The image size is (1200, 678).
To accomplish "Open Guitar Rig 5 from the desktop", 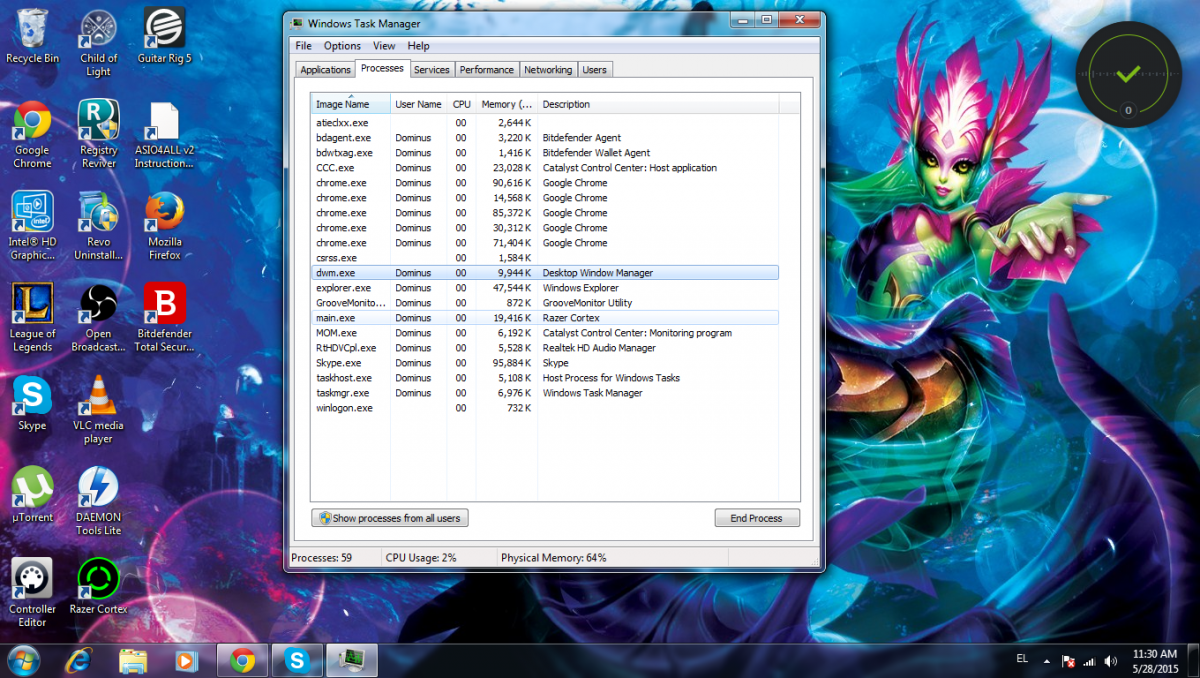I will (164, 35).
